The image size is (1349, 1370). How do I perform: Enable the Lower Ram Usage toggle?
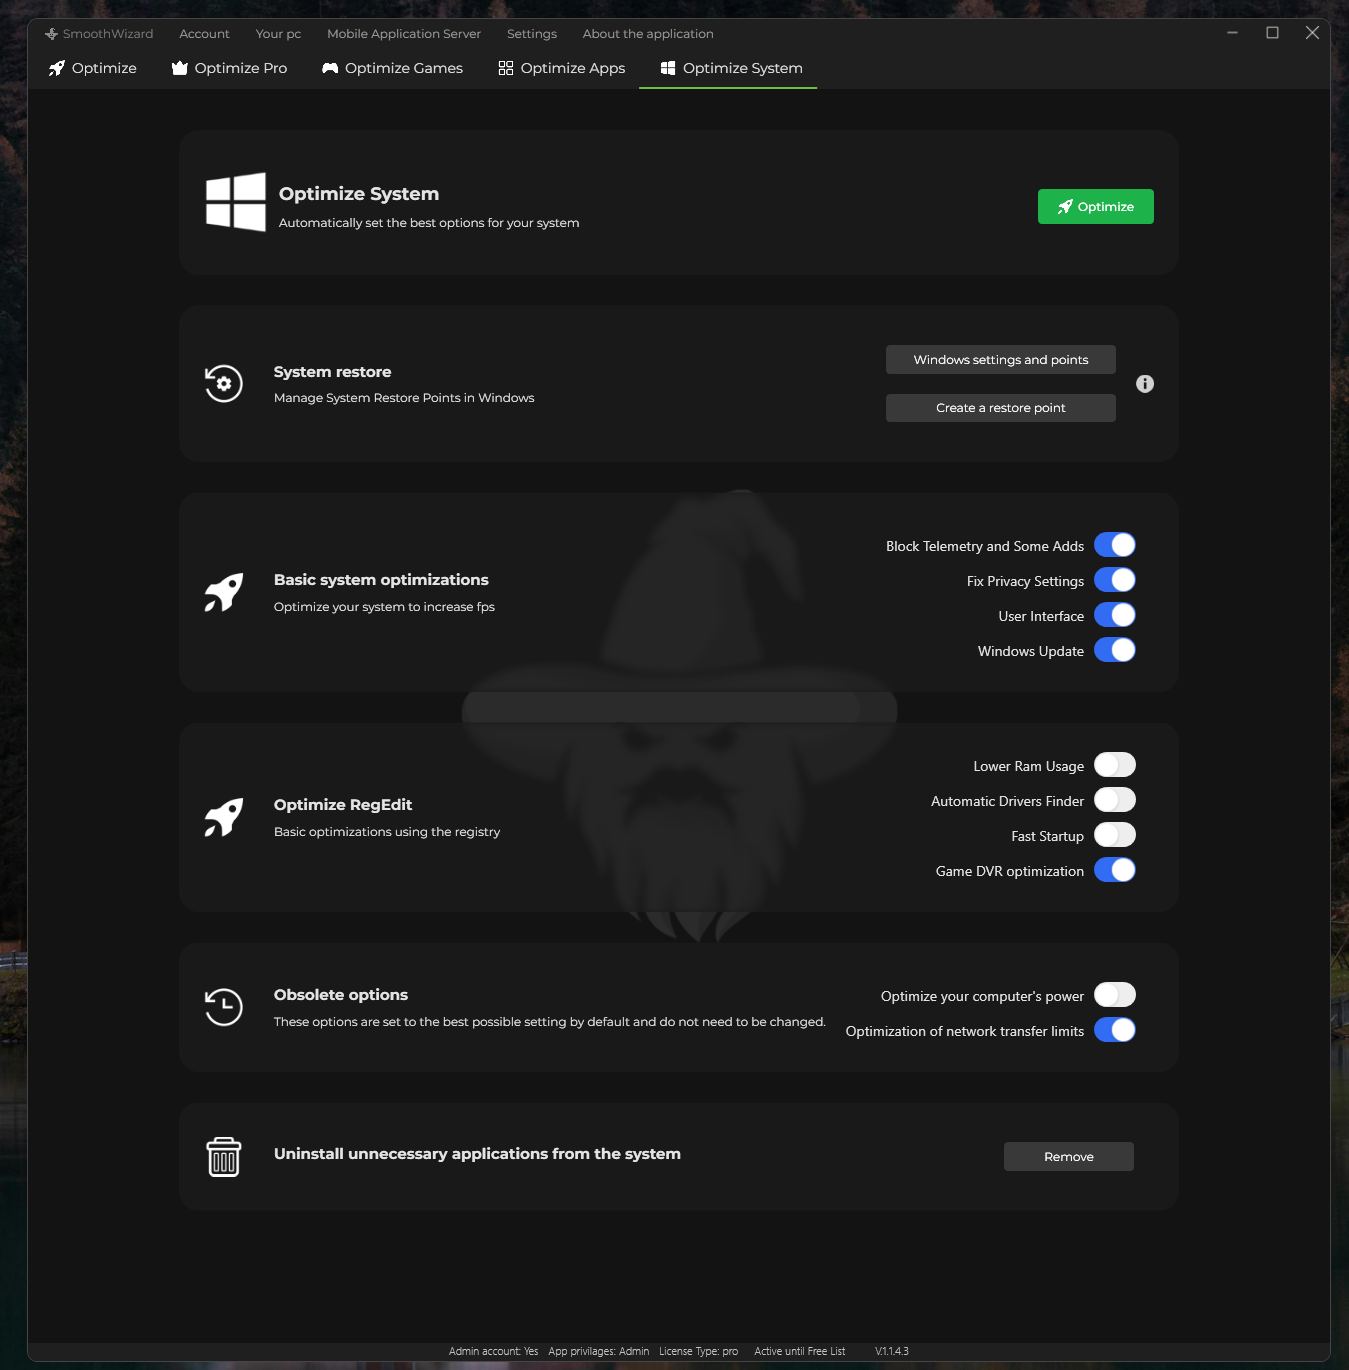coord(1114,765)
